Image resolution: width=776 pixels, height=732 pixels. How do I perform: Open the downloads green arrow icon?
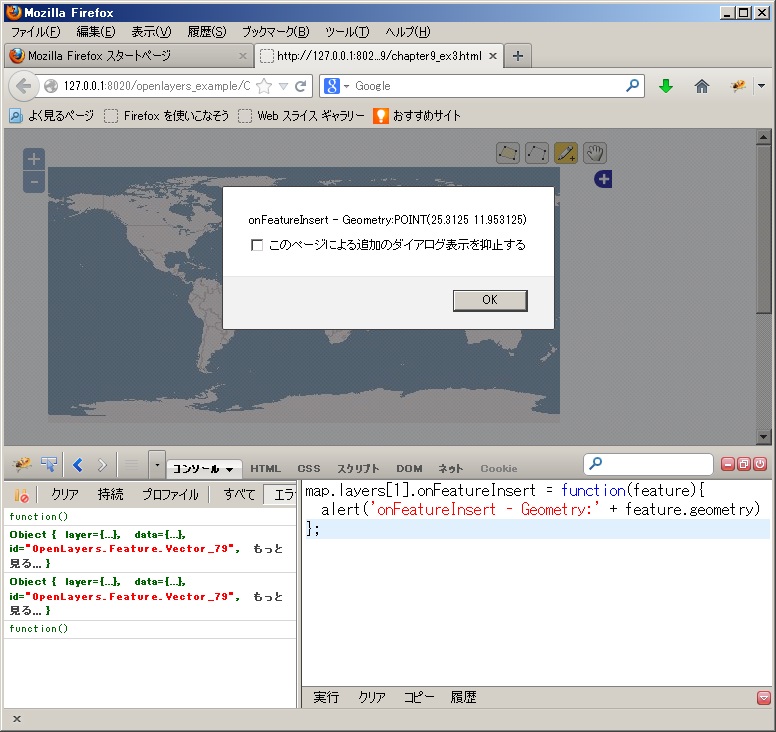coord(666,86)
